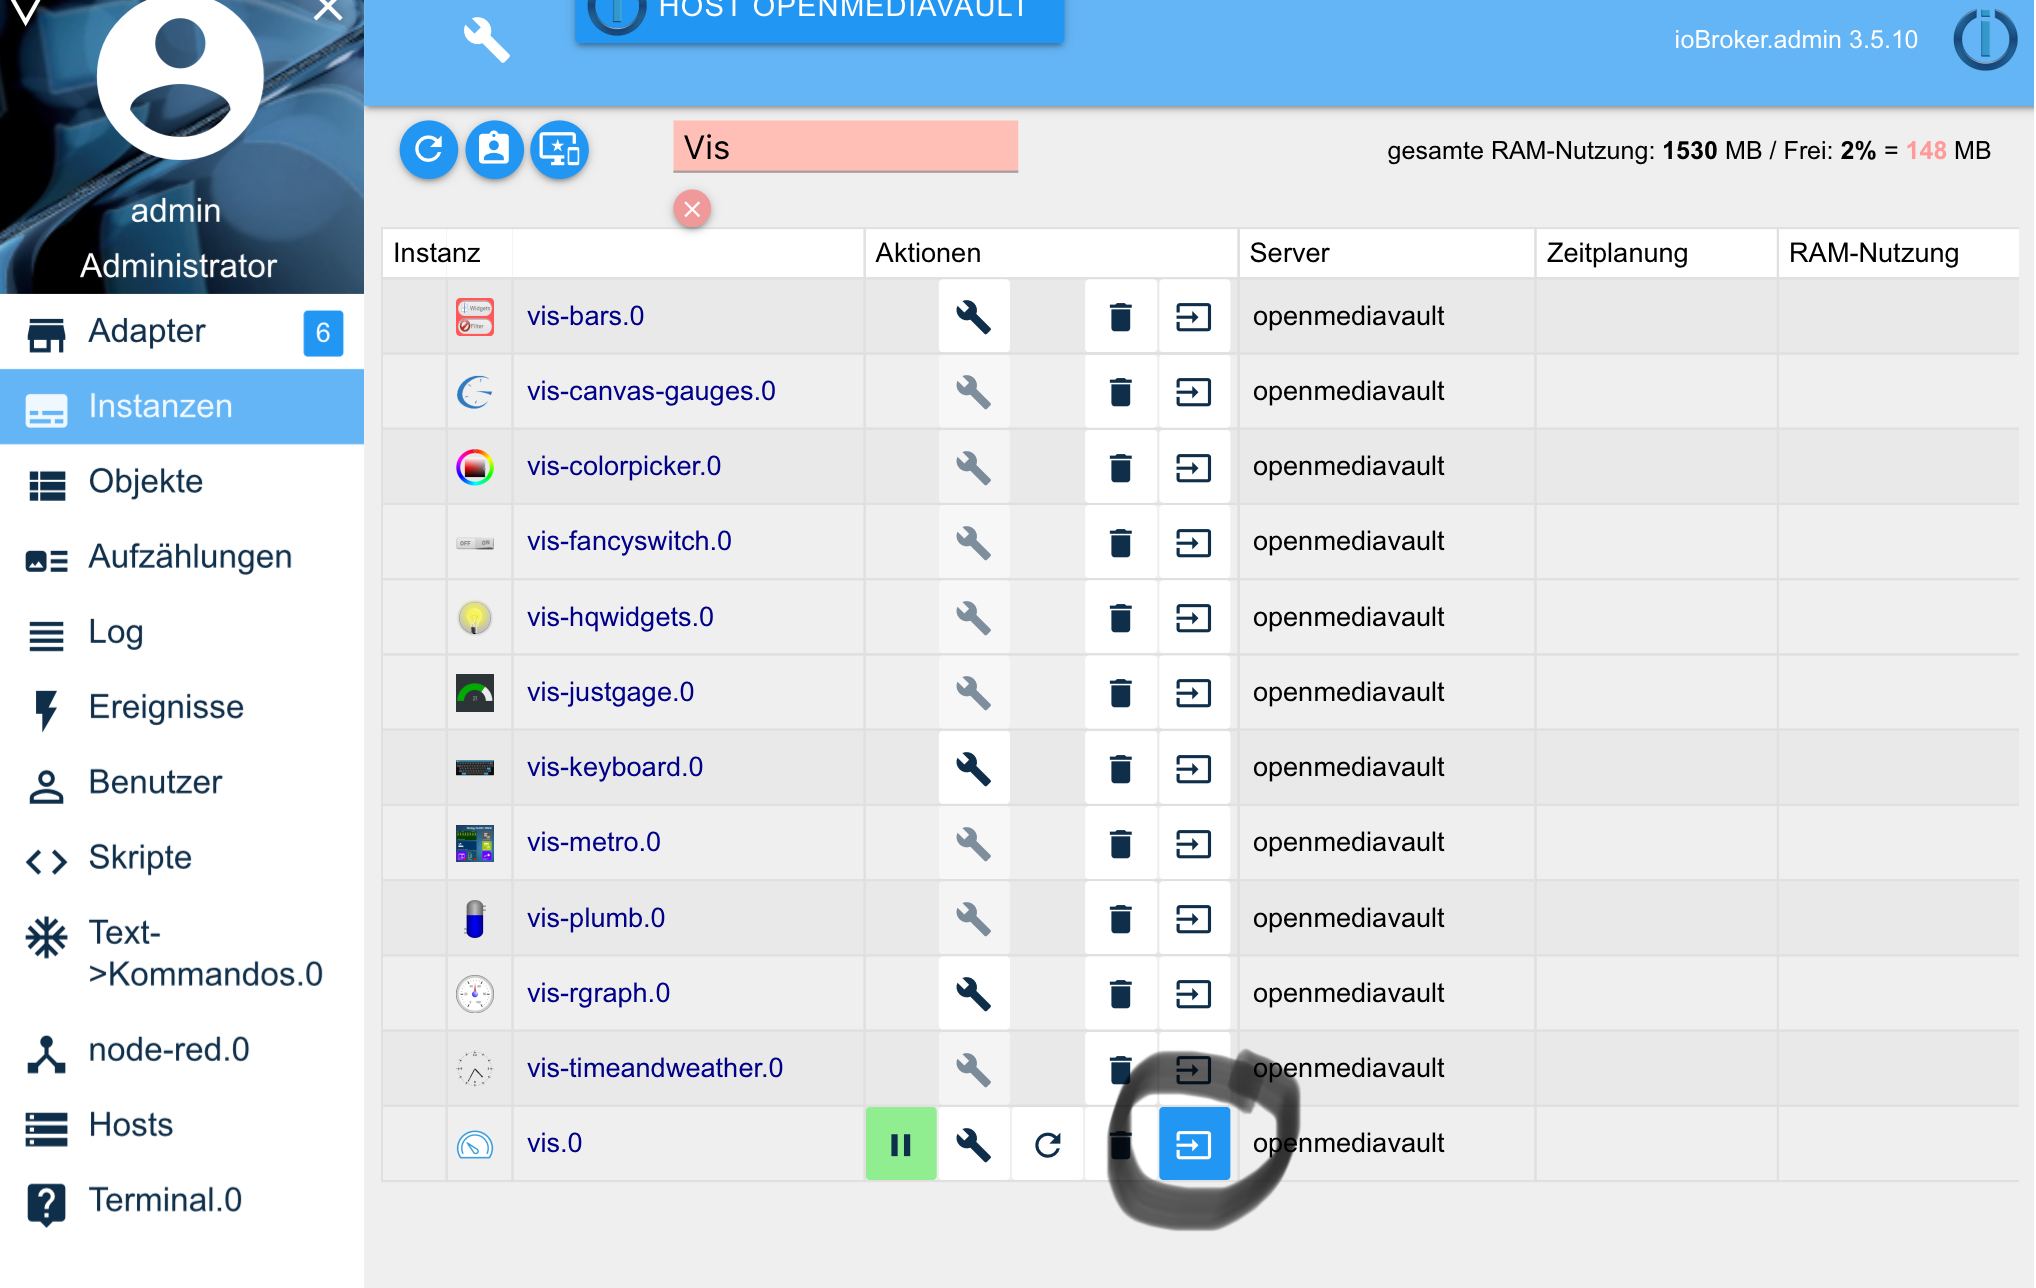Image resolution: width=2036 pixels, height=1288 pixels.
Task: Delete the vis-metro.0 instance
Action: [1120, 843]
